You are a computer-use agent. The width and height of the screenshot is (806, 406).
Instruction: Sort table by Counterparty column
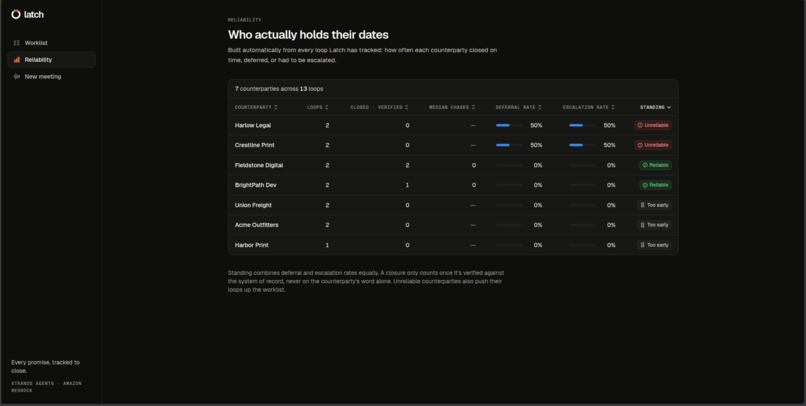click(256, 107)
